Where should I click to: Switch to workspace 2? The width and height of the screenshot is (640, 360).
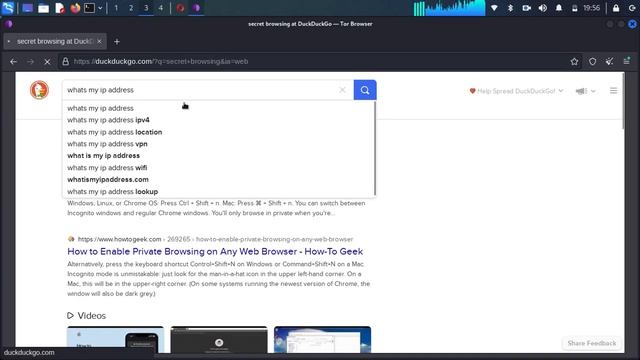click(x=131, y=8)
